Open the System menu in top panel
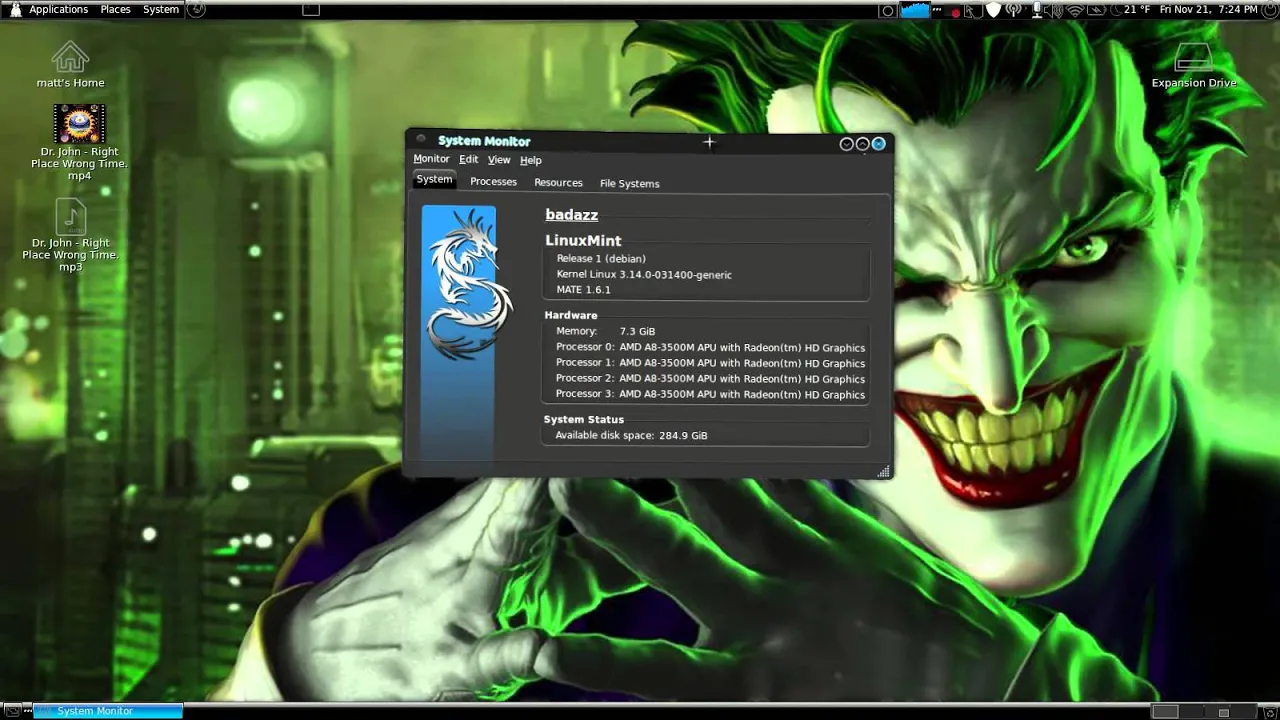 click(161, 9)
